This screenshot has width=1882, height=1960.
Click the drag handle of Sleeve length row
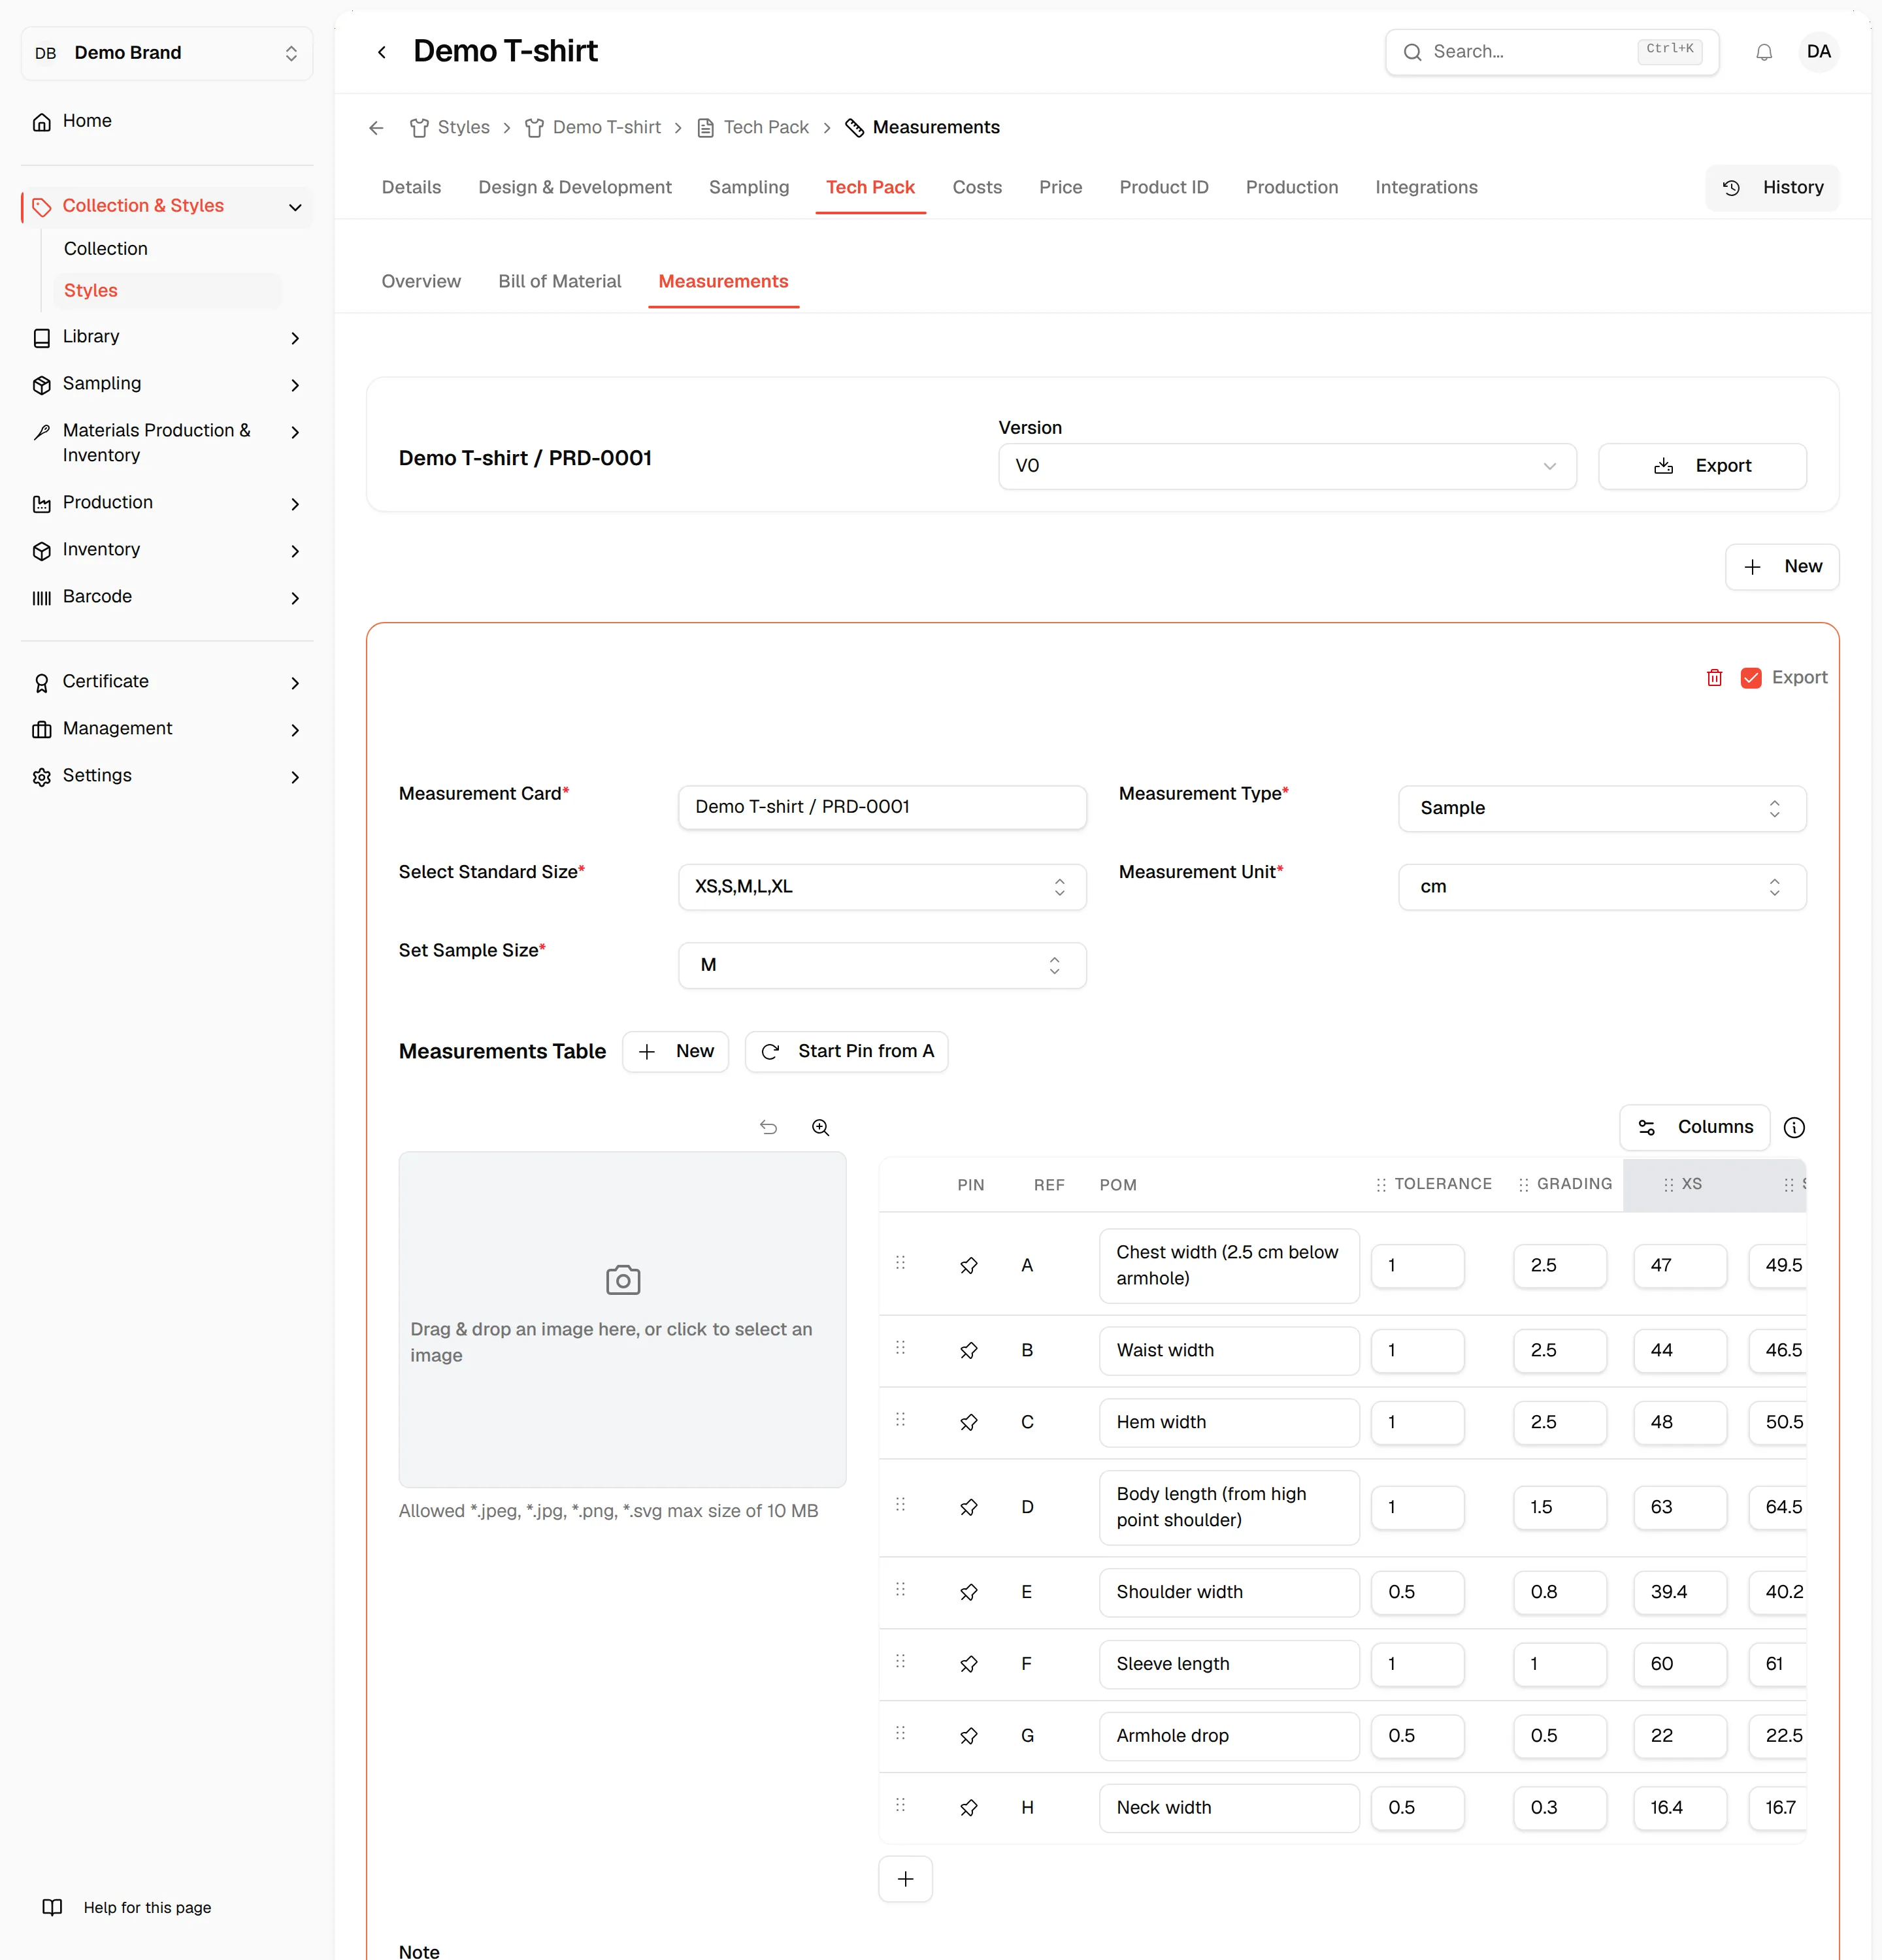click(900, 1661)
